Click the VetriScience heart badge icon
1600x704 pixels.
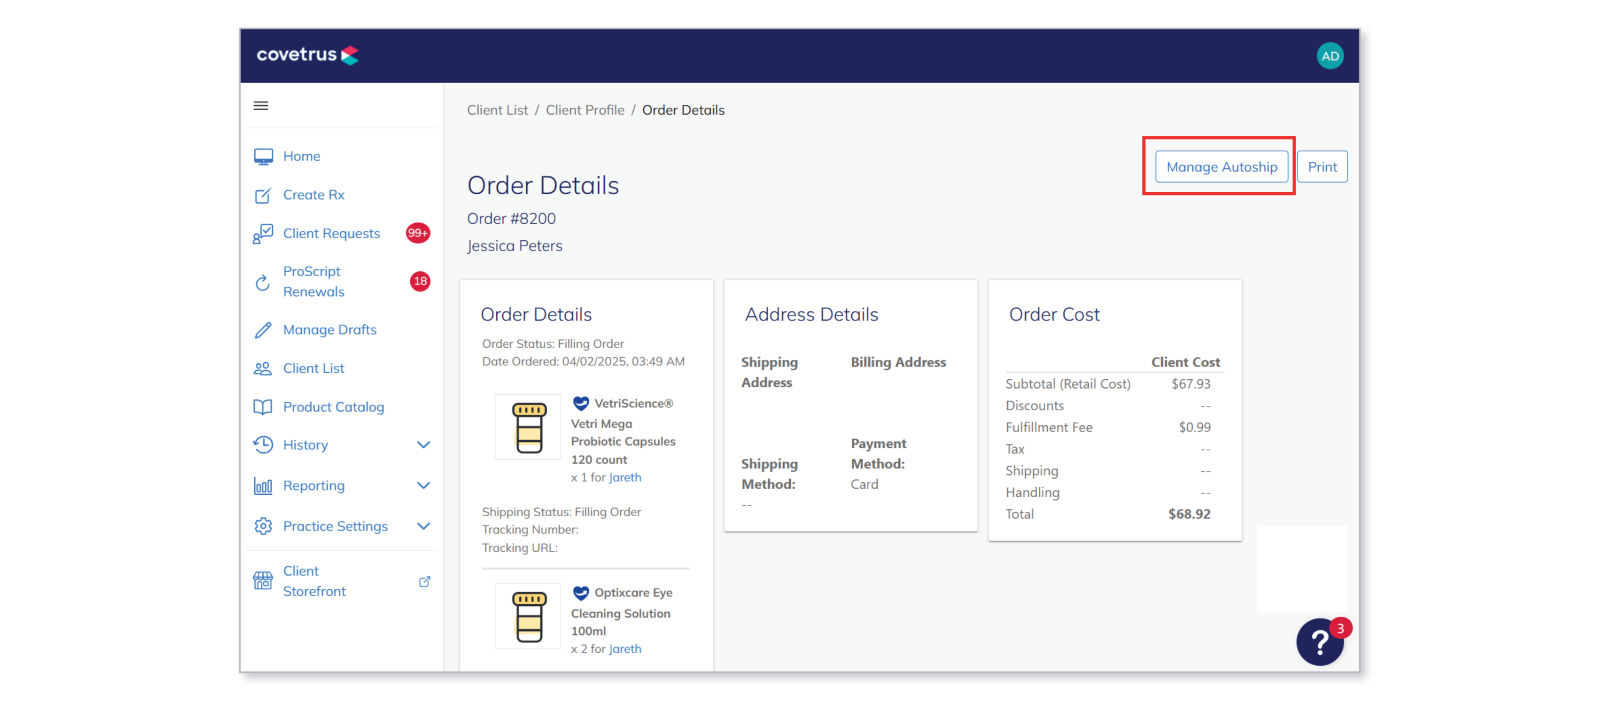(581, 403)
